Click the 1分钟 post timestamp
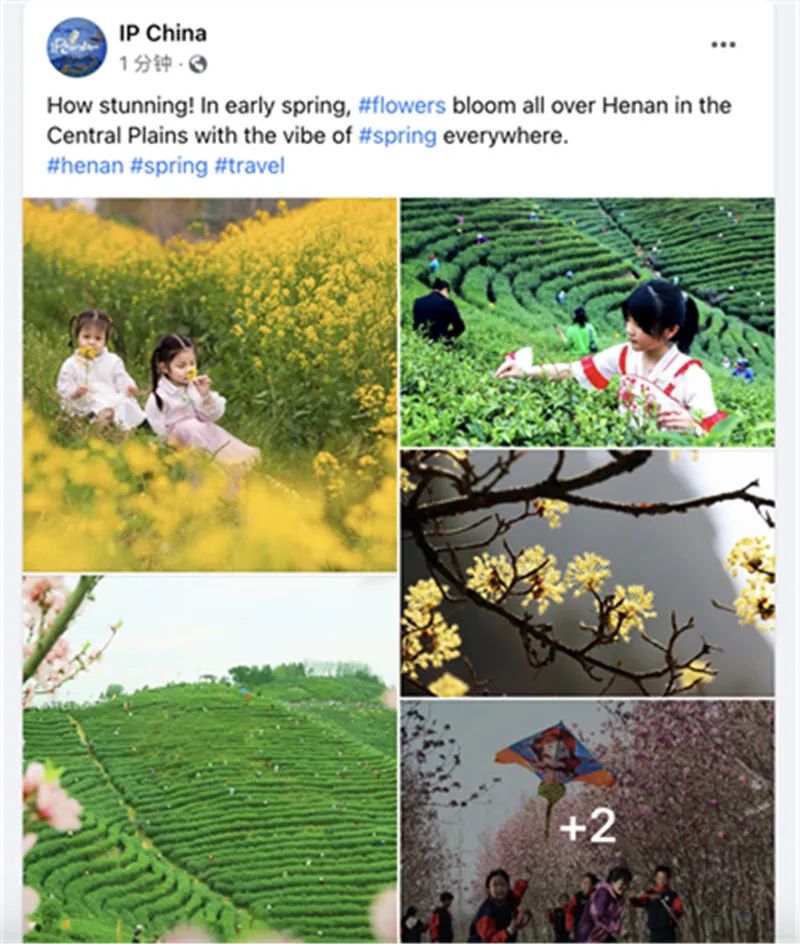This screenshot has width=800, height=944. (x=146, y=63)
